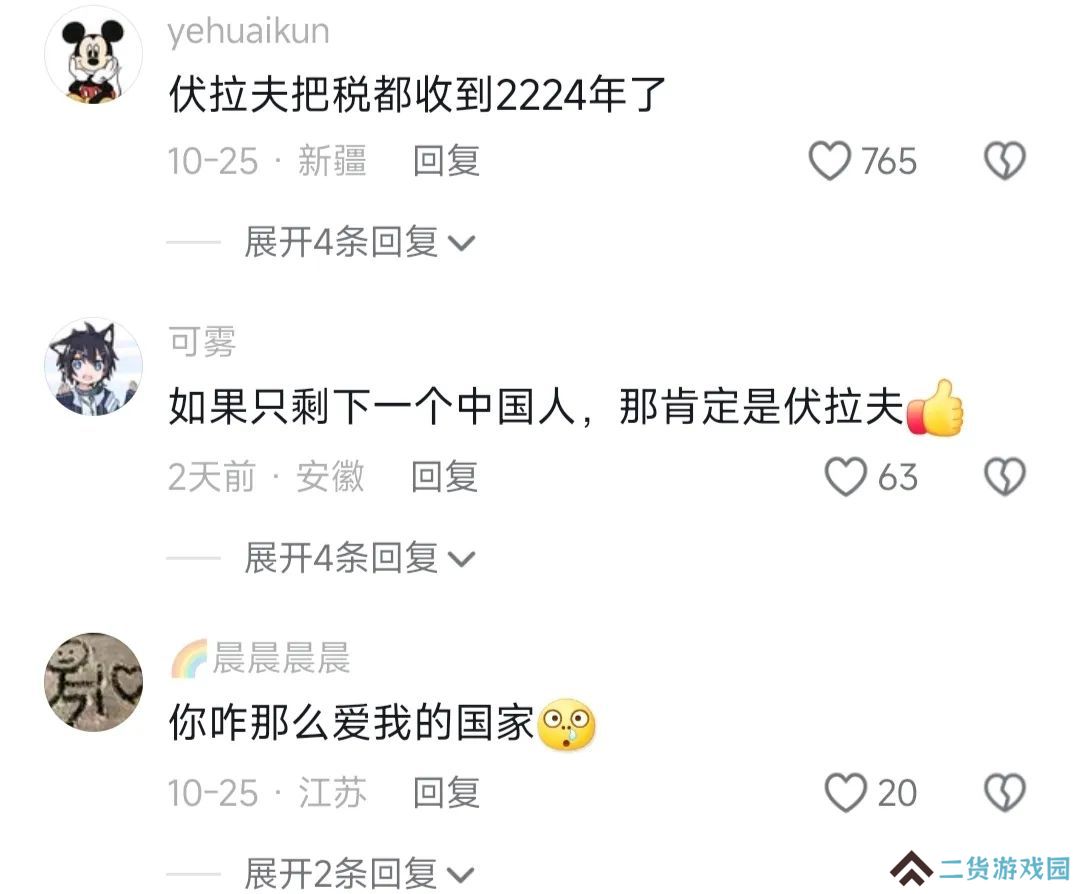Dislike 可雾's comment using broken heart
This screenshot has width=1080, height=894.
1005,477
